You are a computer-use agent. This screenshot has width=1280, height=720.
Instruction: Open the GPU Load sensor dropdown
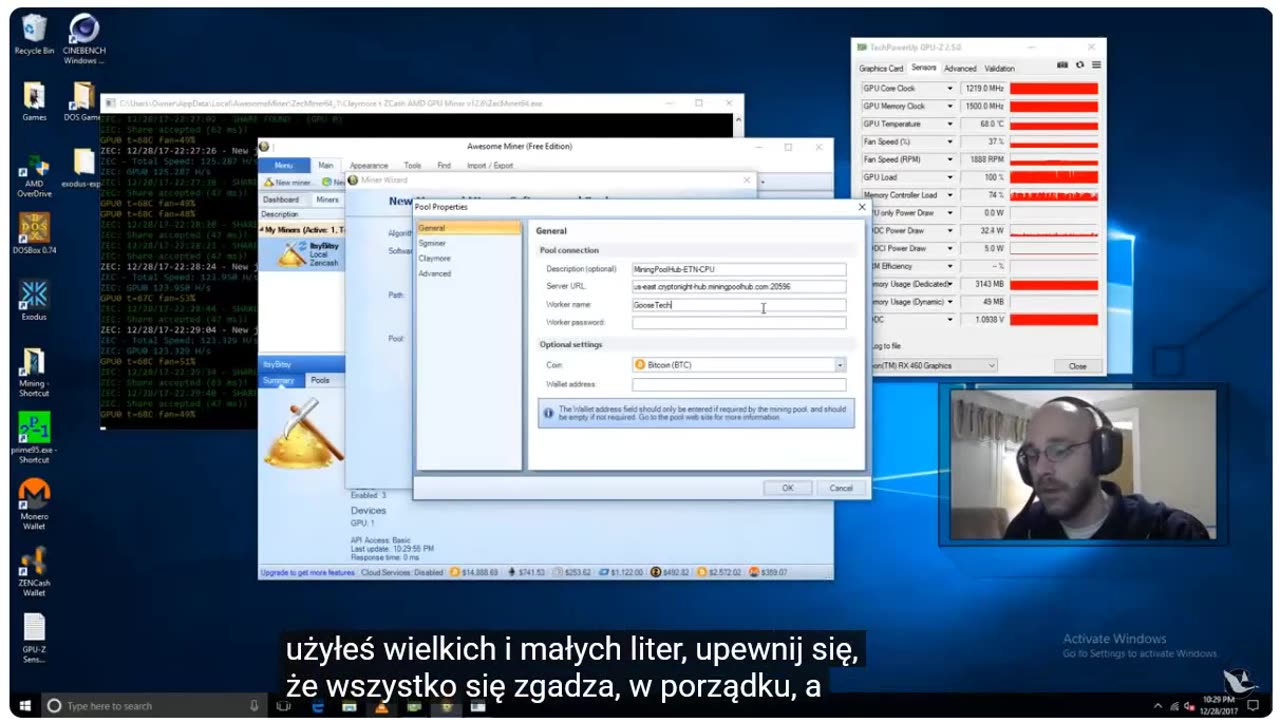(949, 177)
